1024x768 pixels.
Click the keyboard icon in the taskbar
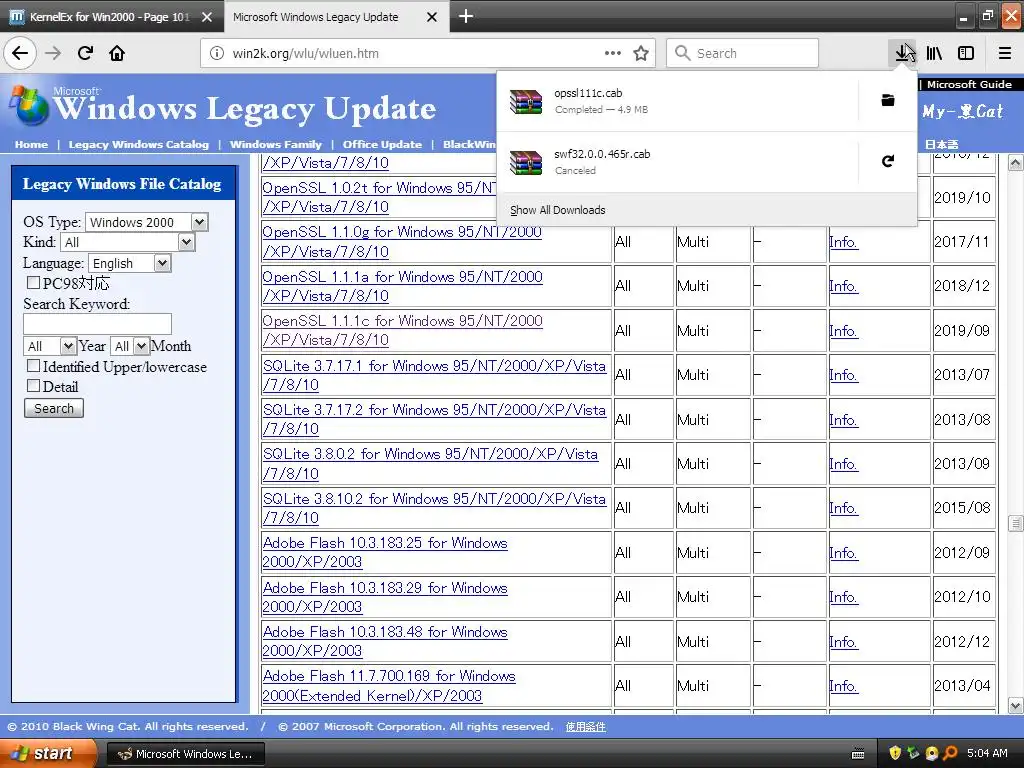click(858, 754)
